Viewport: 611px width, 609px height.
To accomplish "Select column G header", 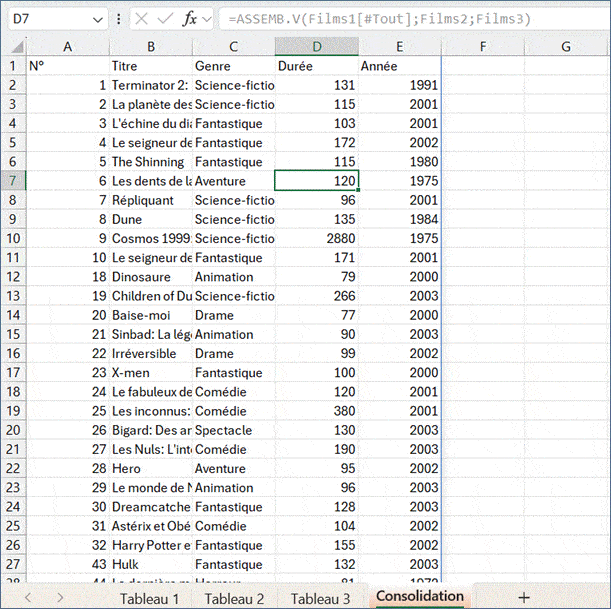I will point(566,47).
